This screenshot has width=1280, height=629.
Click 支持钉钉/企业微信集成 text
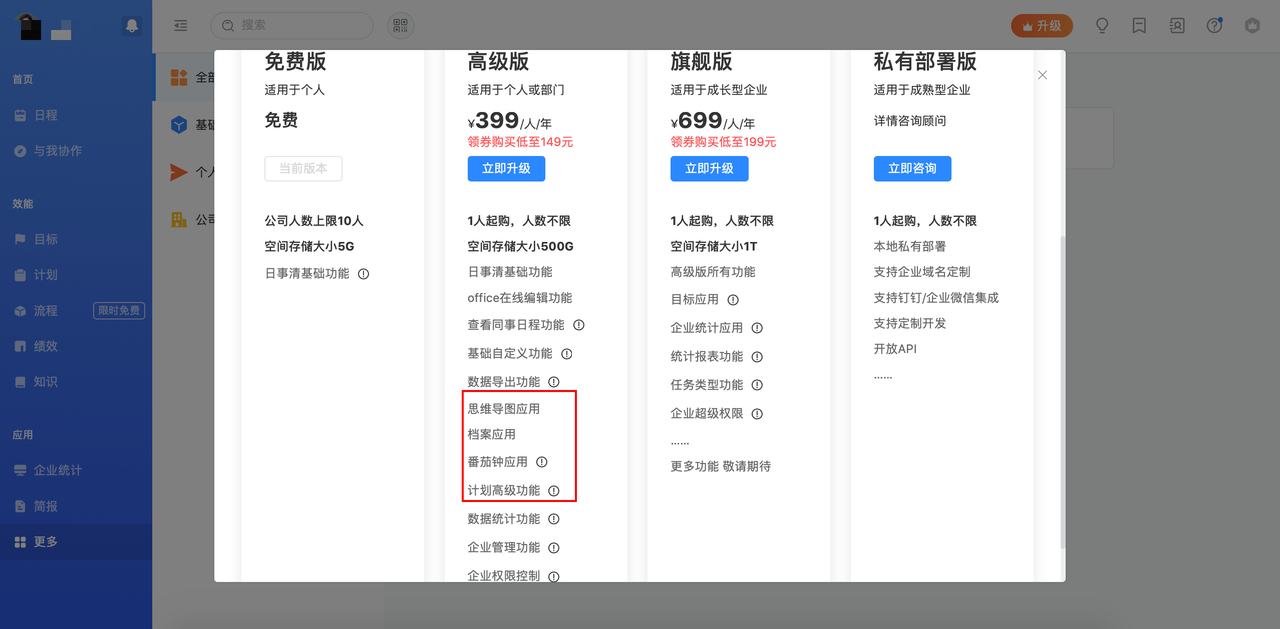[x=936, y=298]
